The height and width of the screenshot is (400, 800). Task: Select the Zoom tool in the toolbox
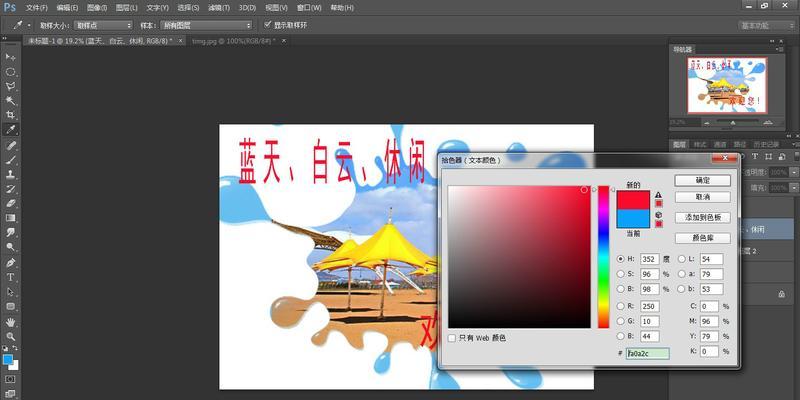point(10,337)
